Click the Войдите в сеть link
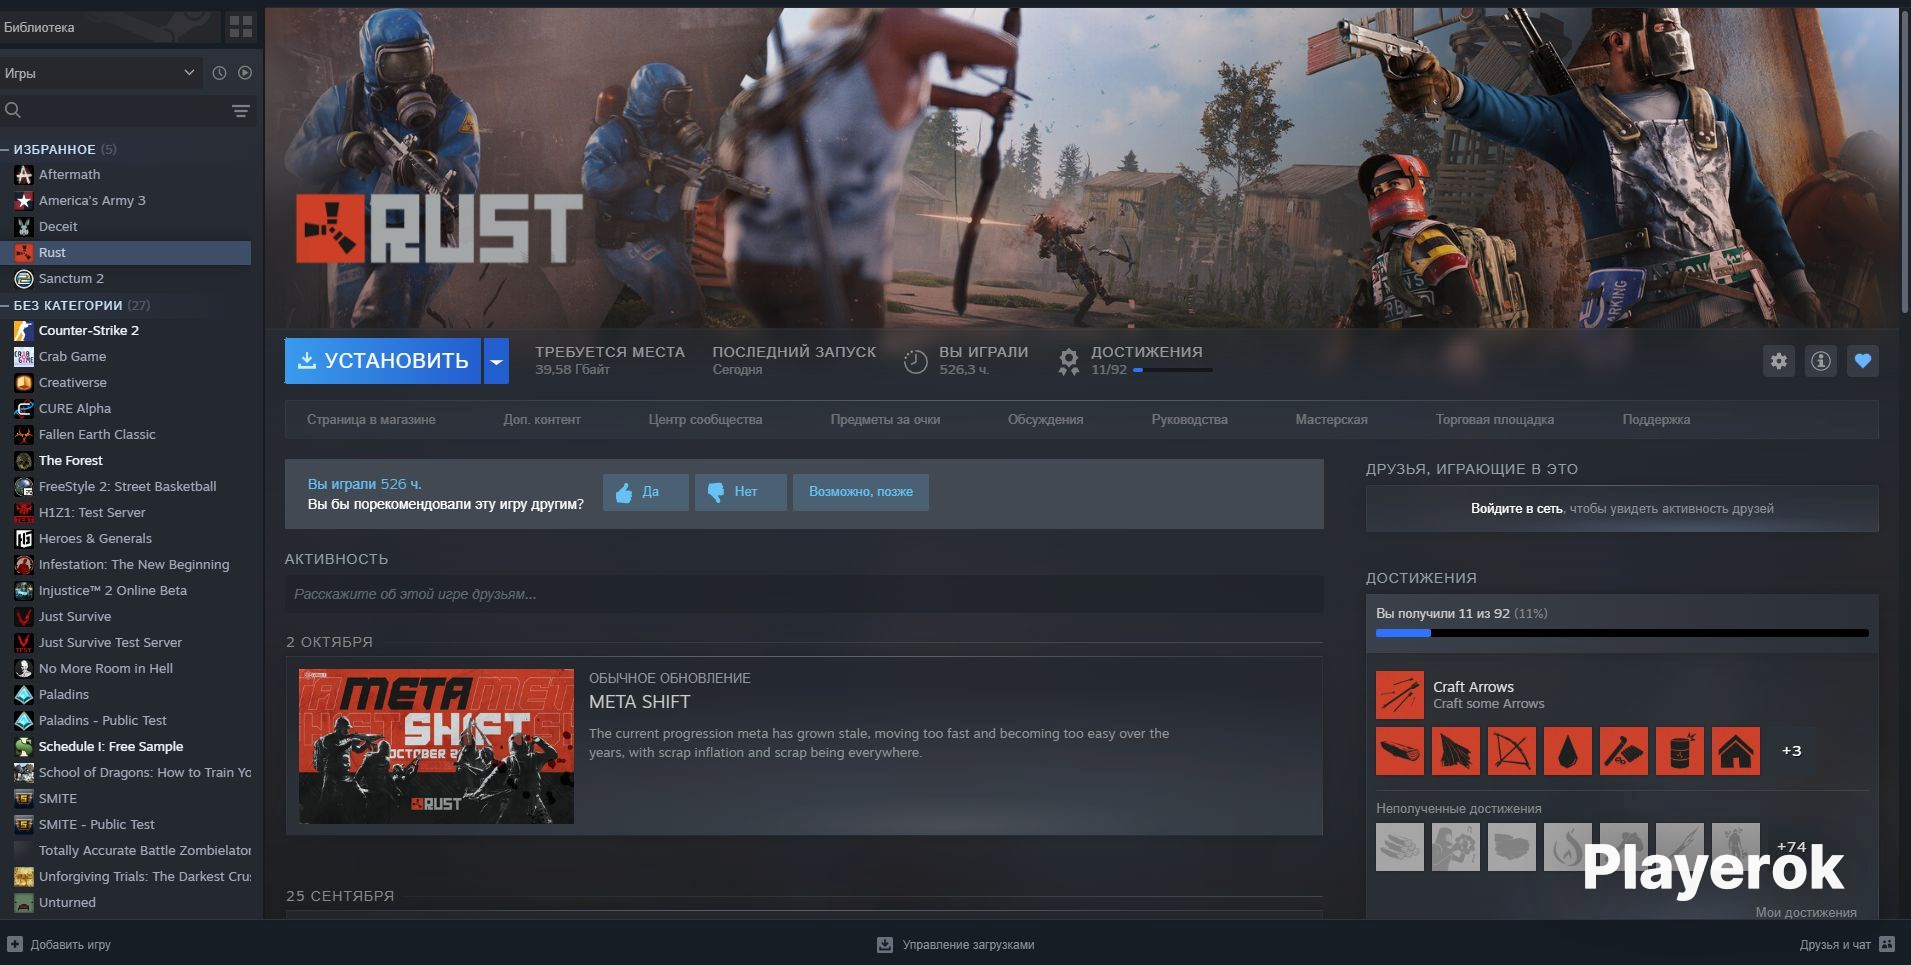This screenshot has width=1911, height=965. pyautogui.click(x=1516, y=508)
